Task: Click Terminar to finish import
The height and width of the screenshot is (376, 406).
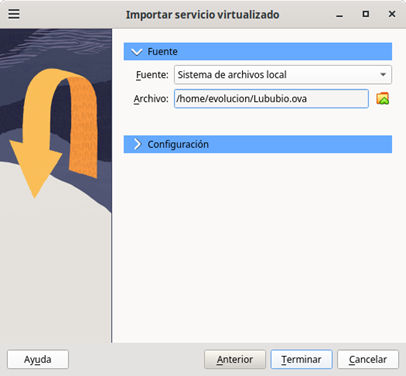Action: [301, 359]
